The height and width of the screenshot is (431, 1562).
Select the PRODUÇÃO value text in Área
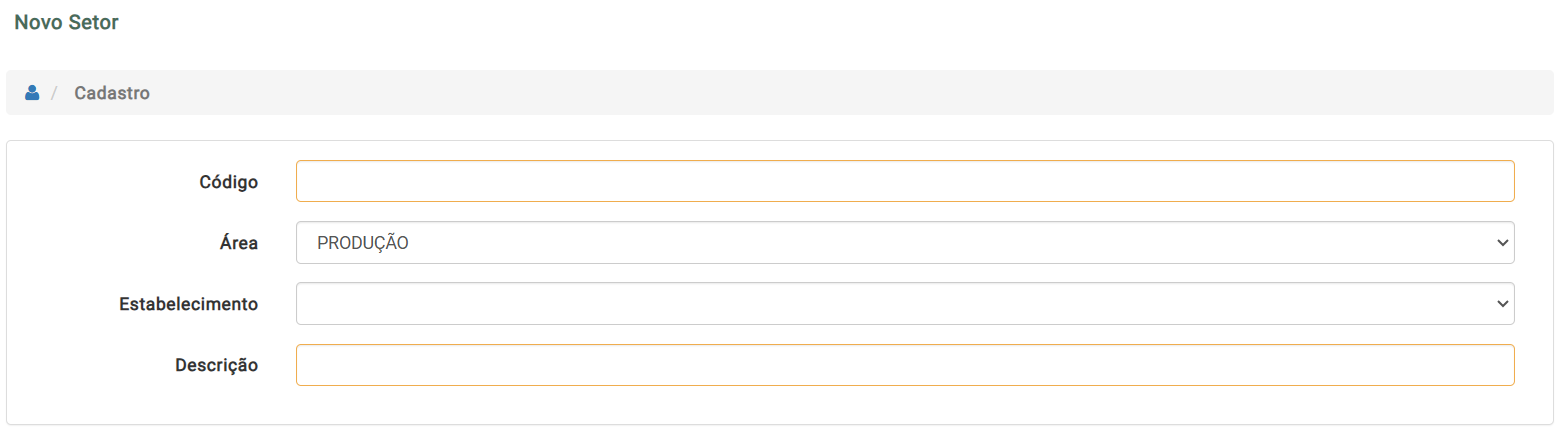[363, 243]
